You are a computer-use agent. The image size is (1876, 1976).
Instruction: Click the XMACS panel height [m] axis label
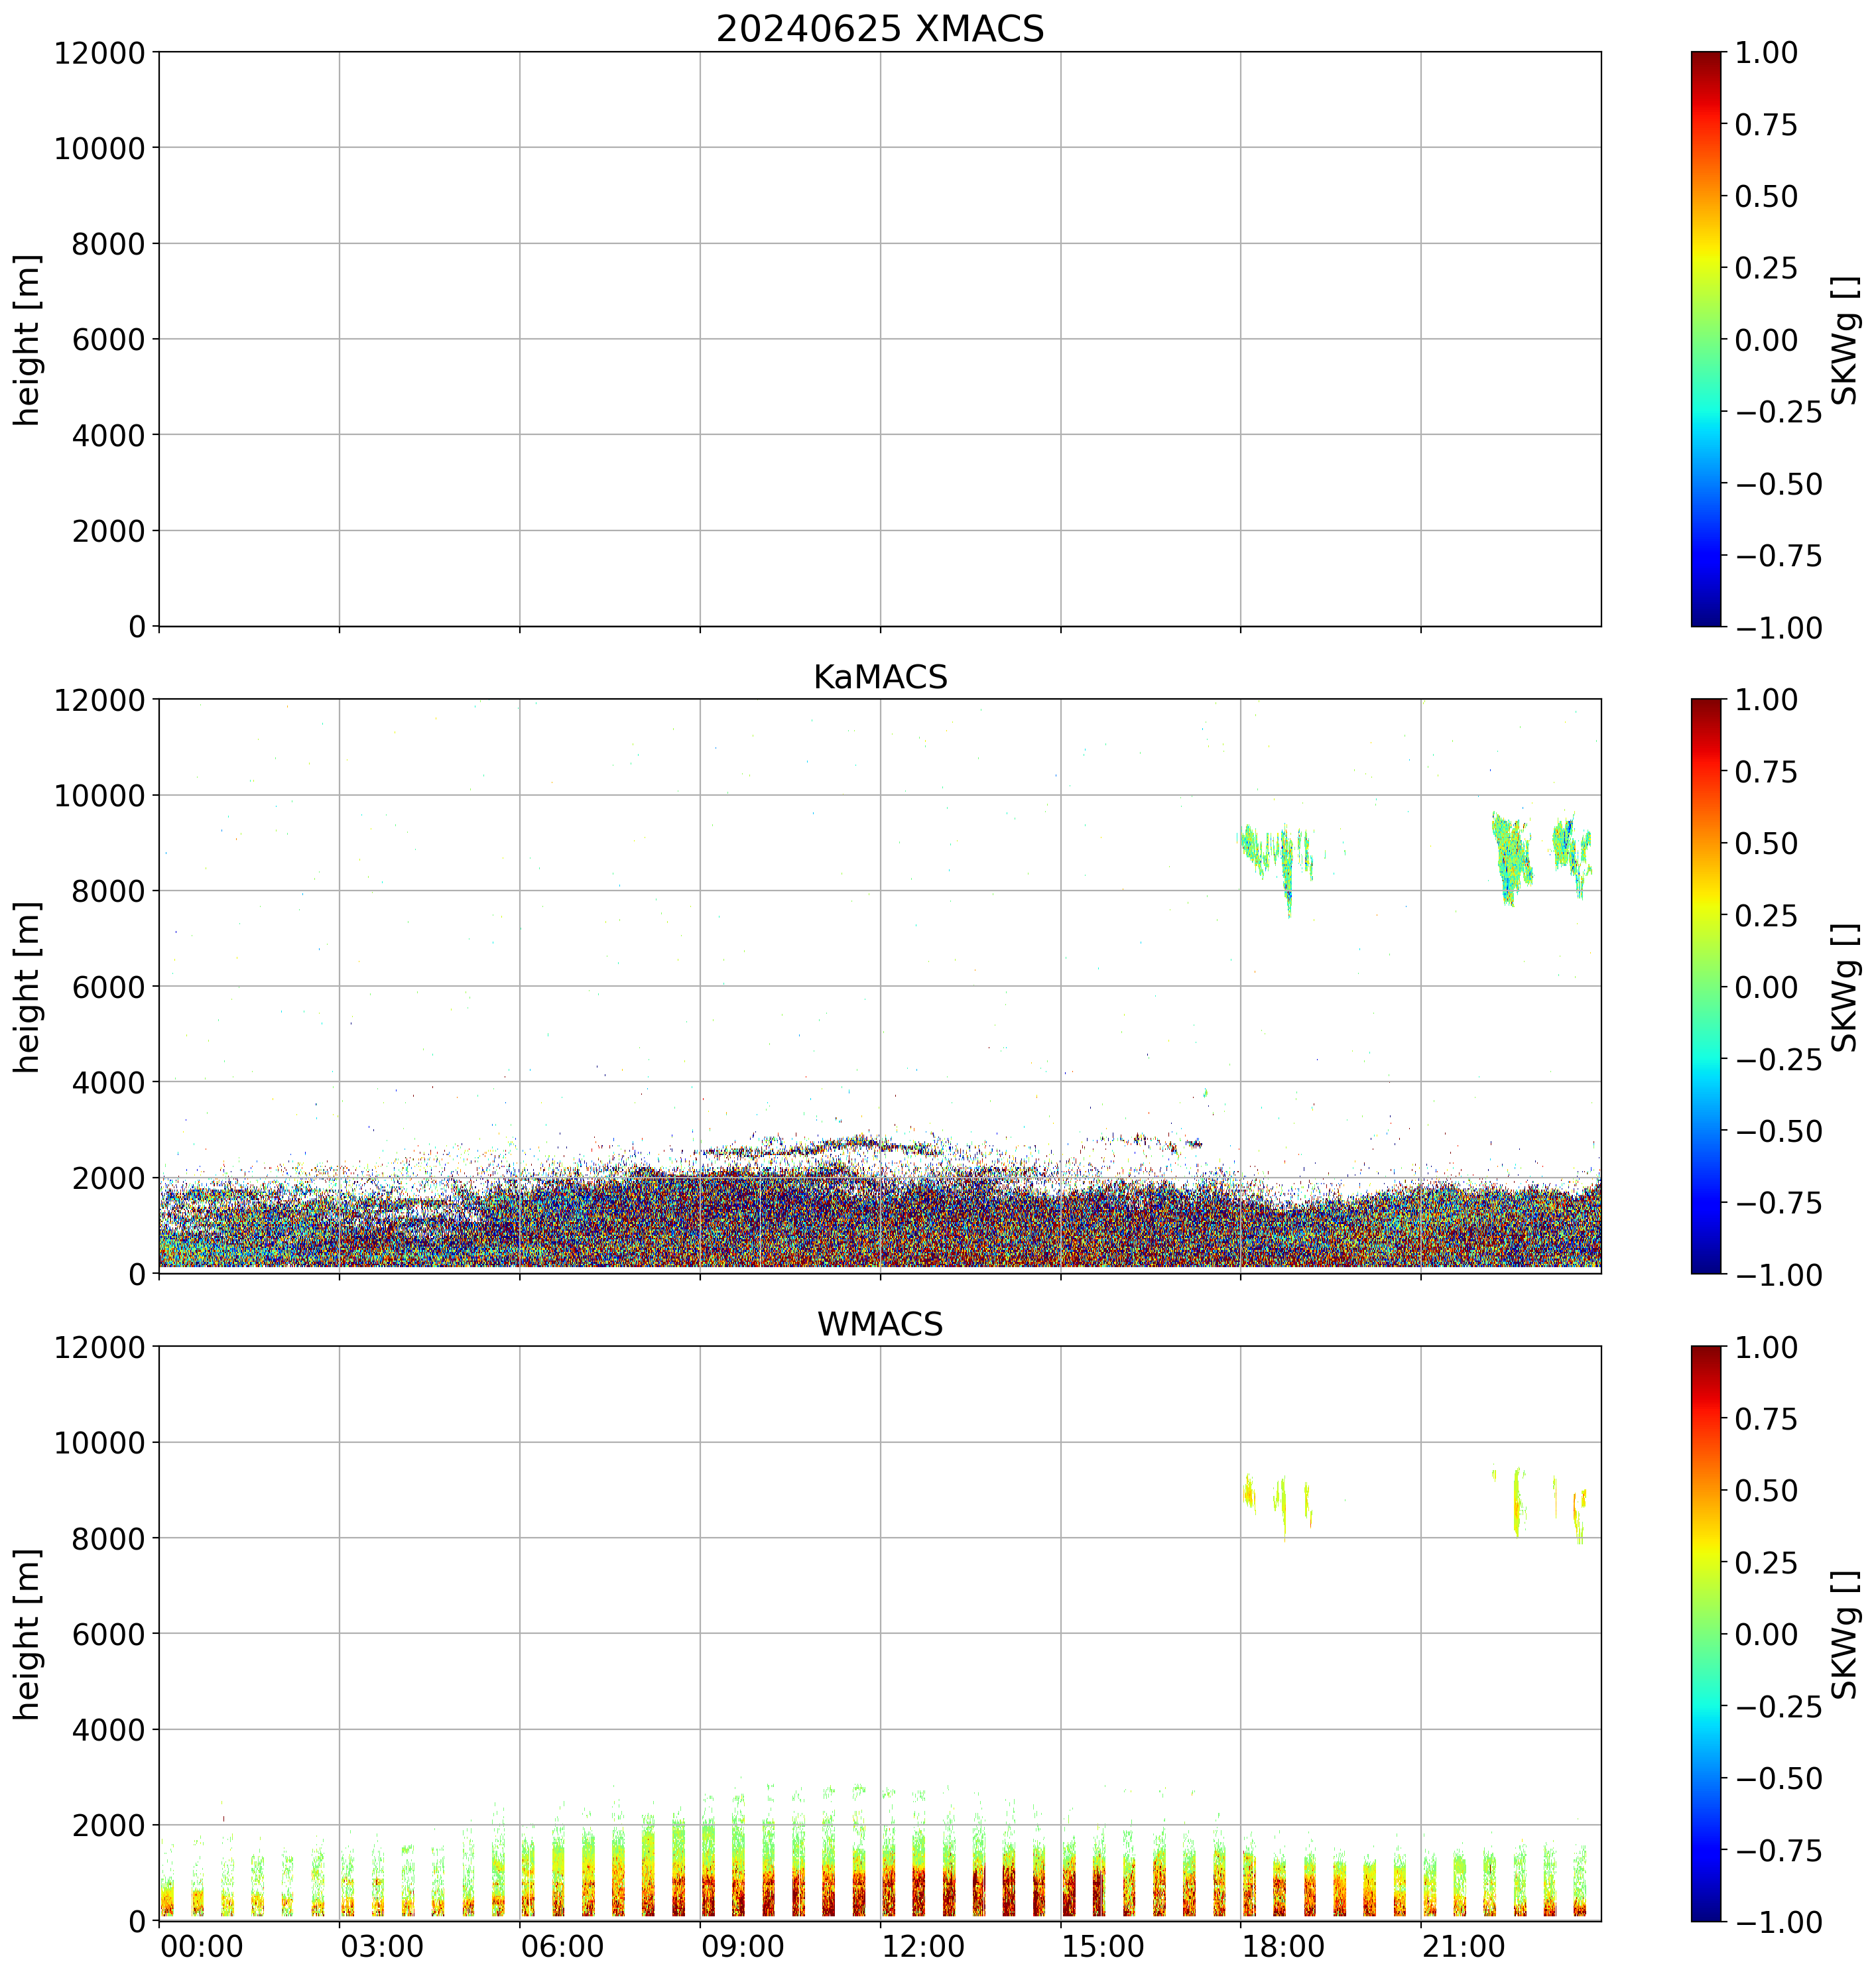point(28,340)
